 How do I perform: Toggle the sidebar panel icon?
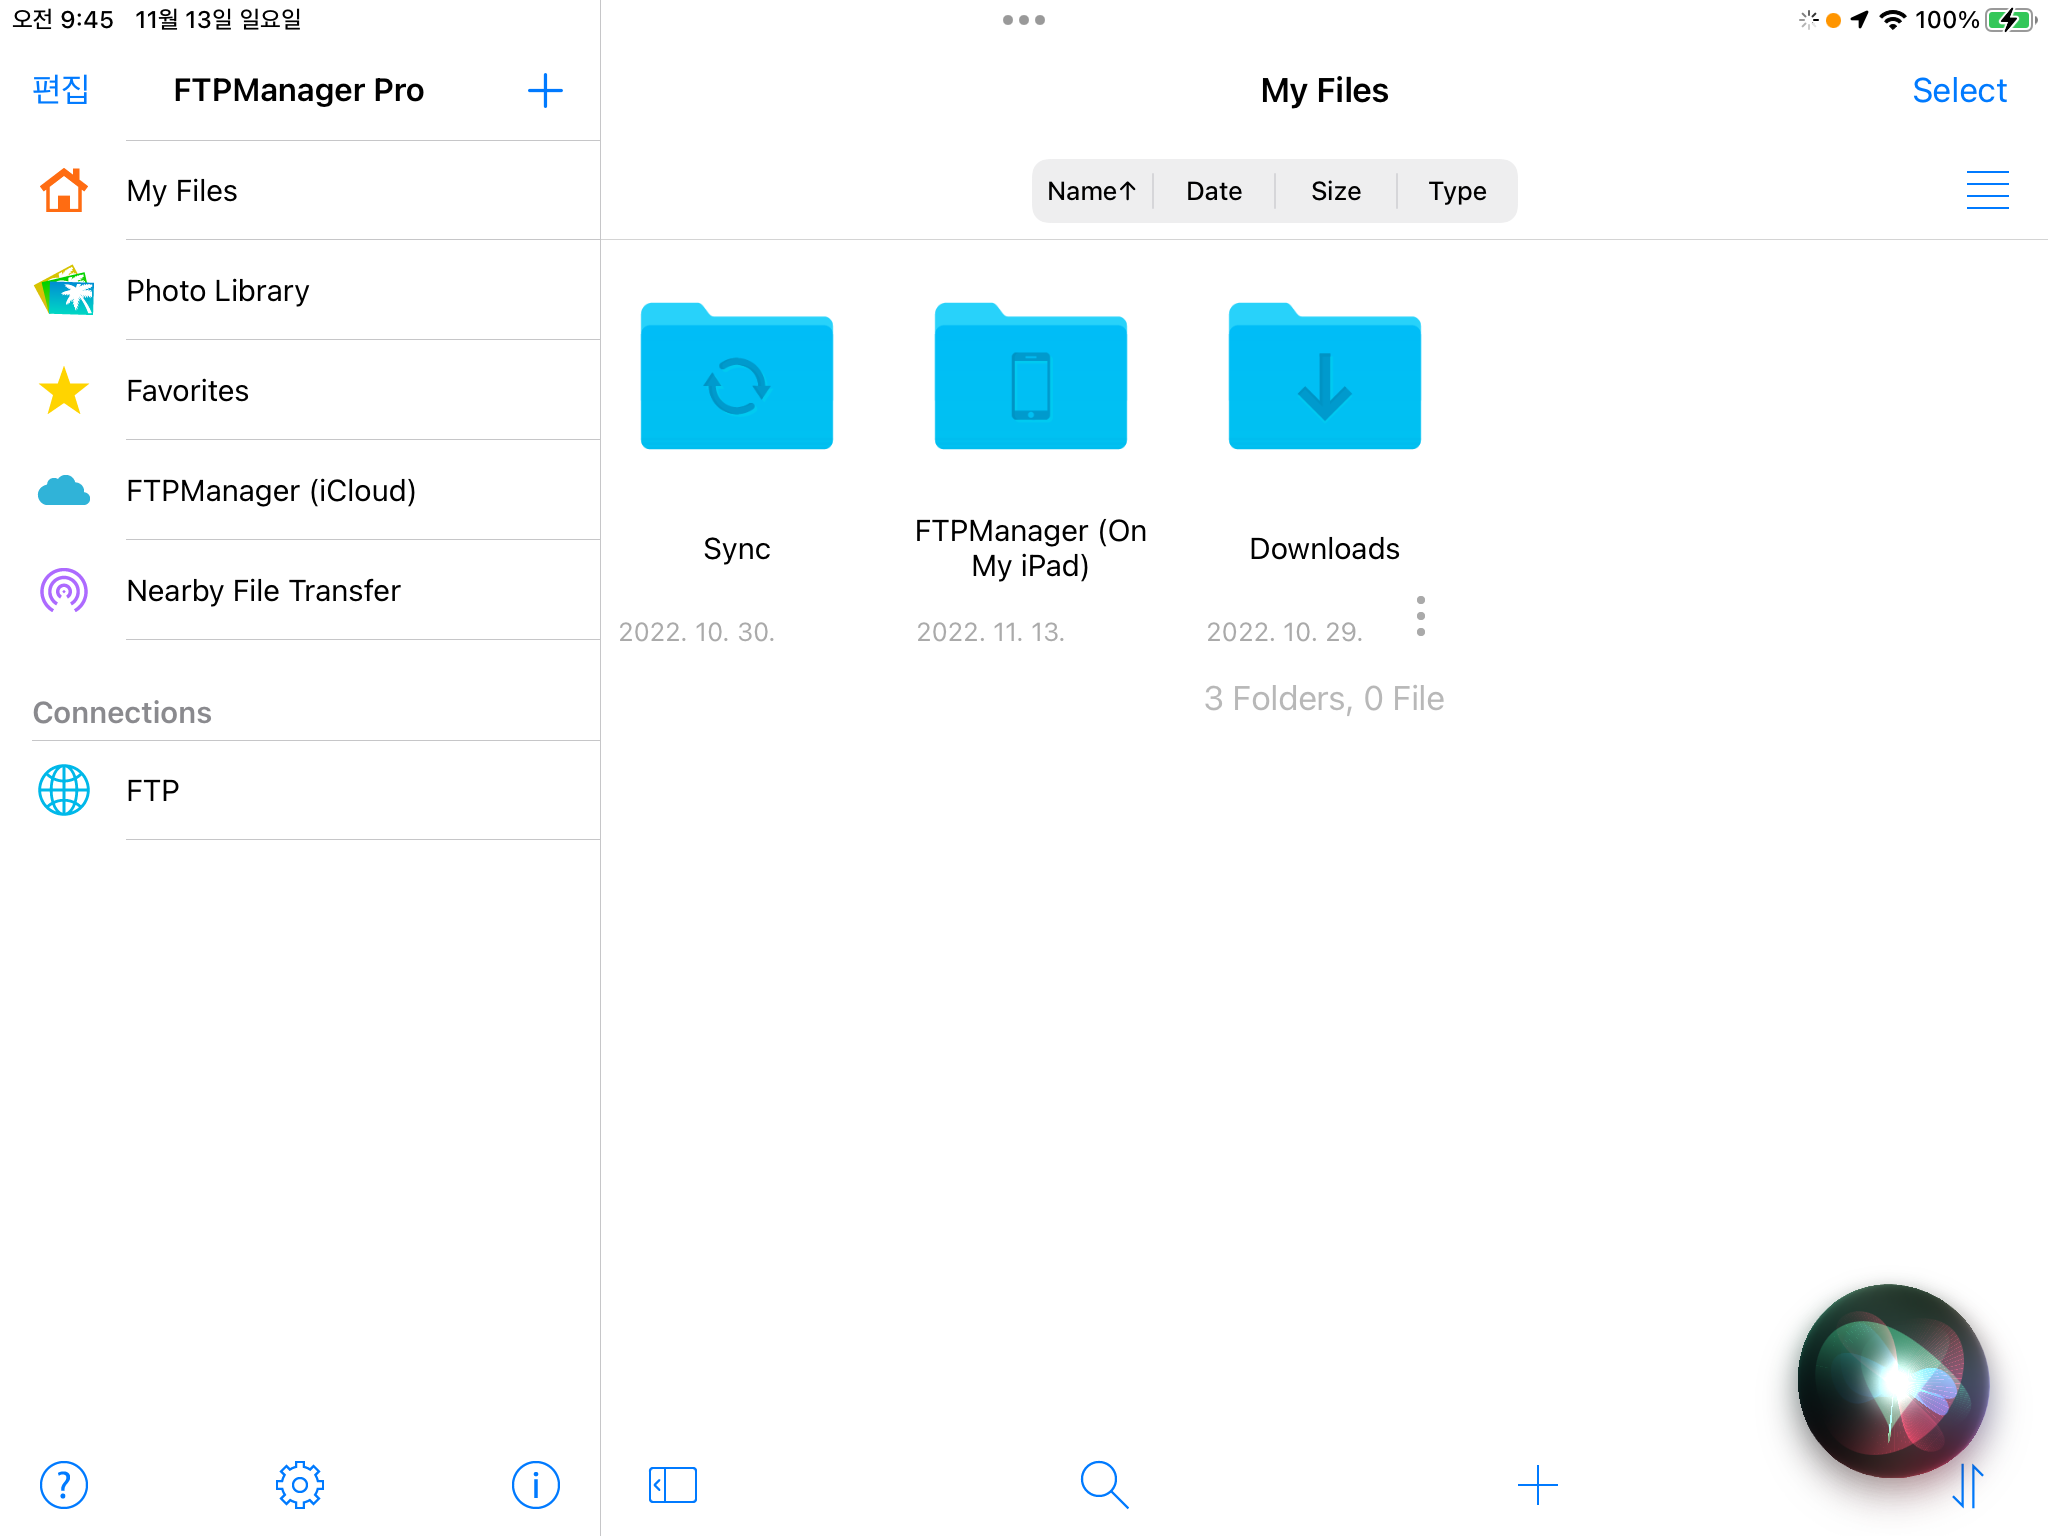pyautogui.click(x=672, y=1485)
